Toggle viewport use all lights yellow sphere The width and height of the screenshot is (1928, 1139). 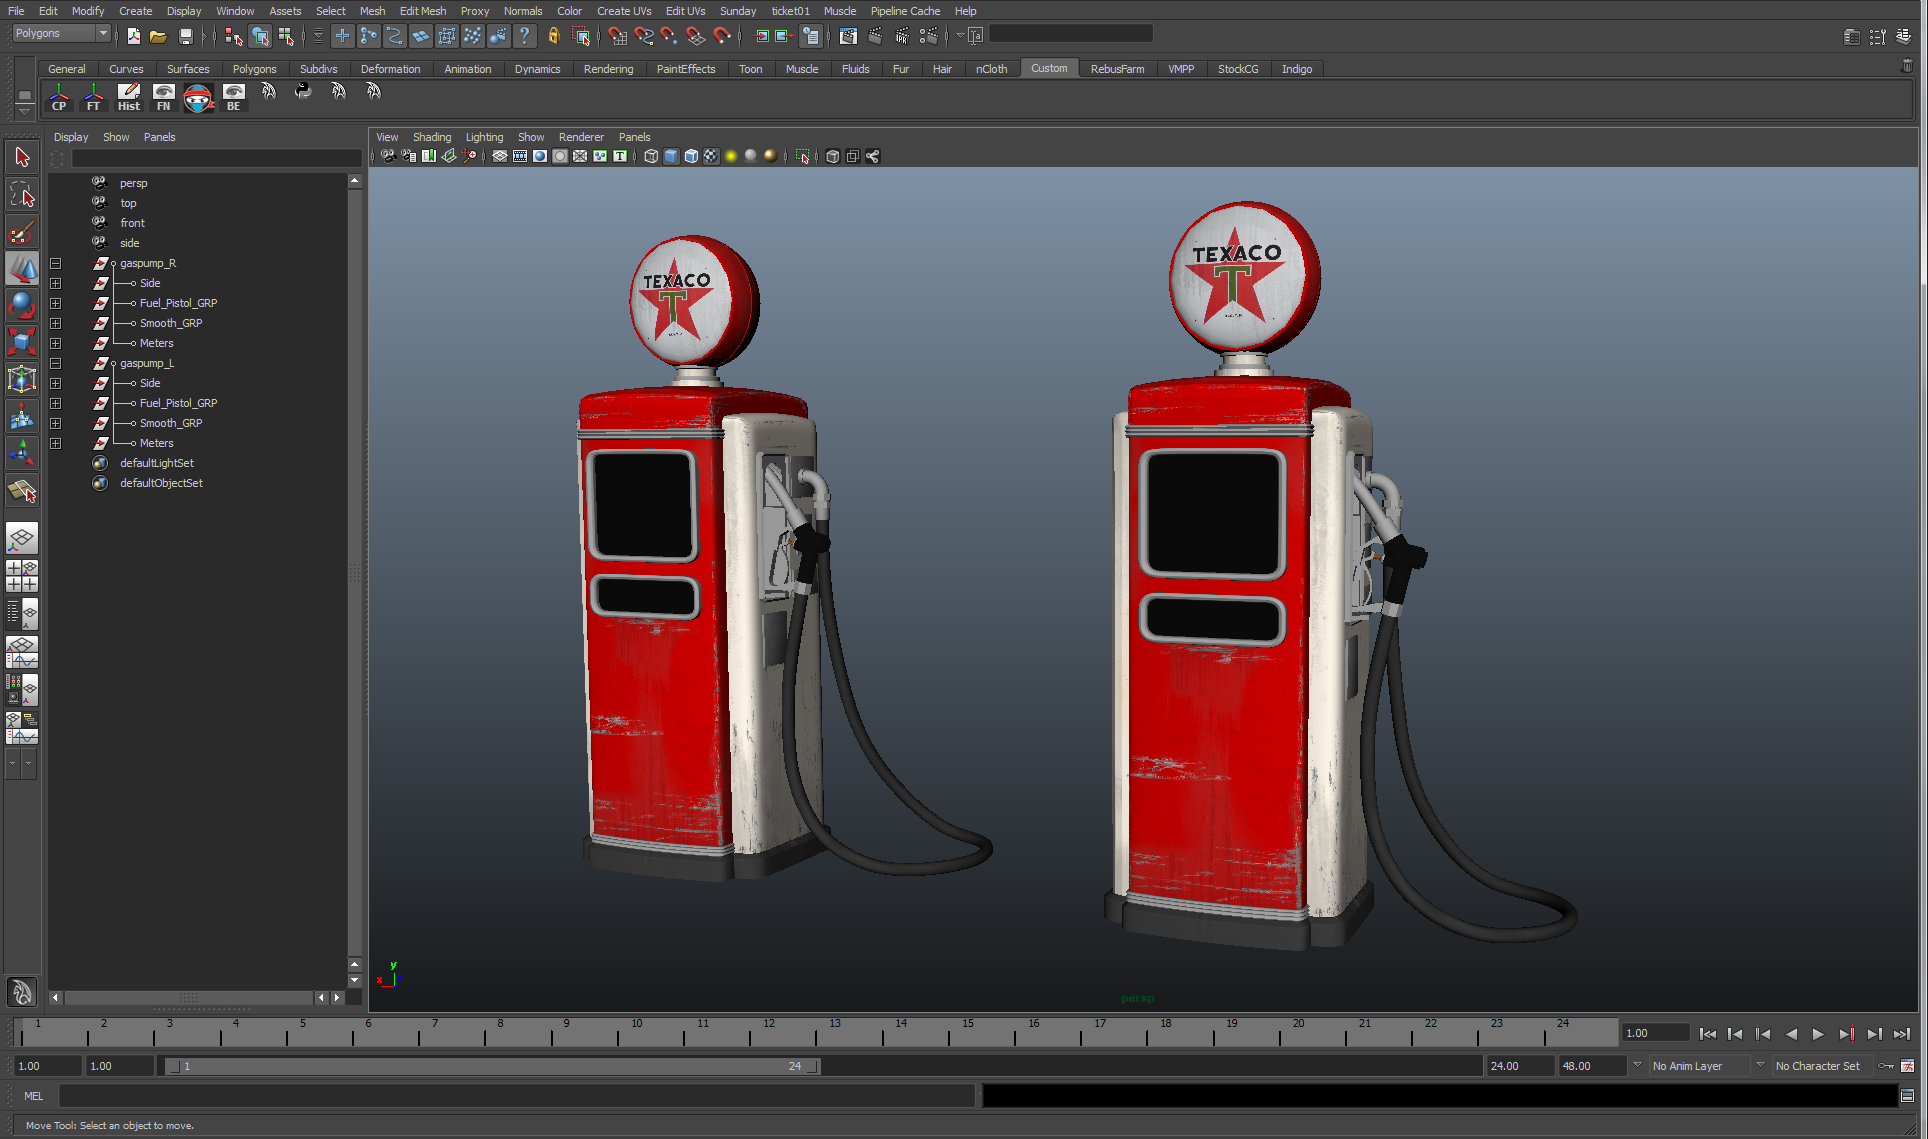(731, 156)
